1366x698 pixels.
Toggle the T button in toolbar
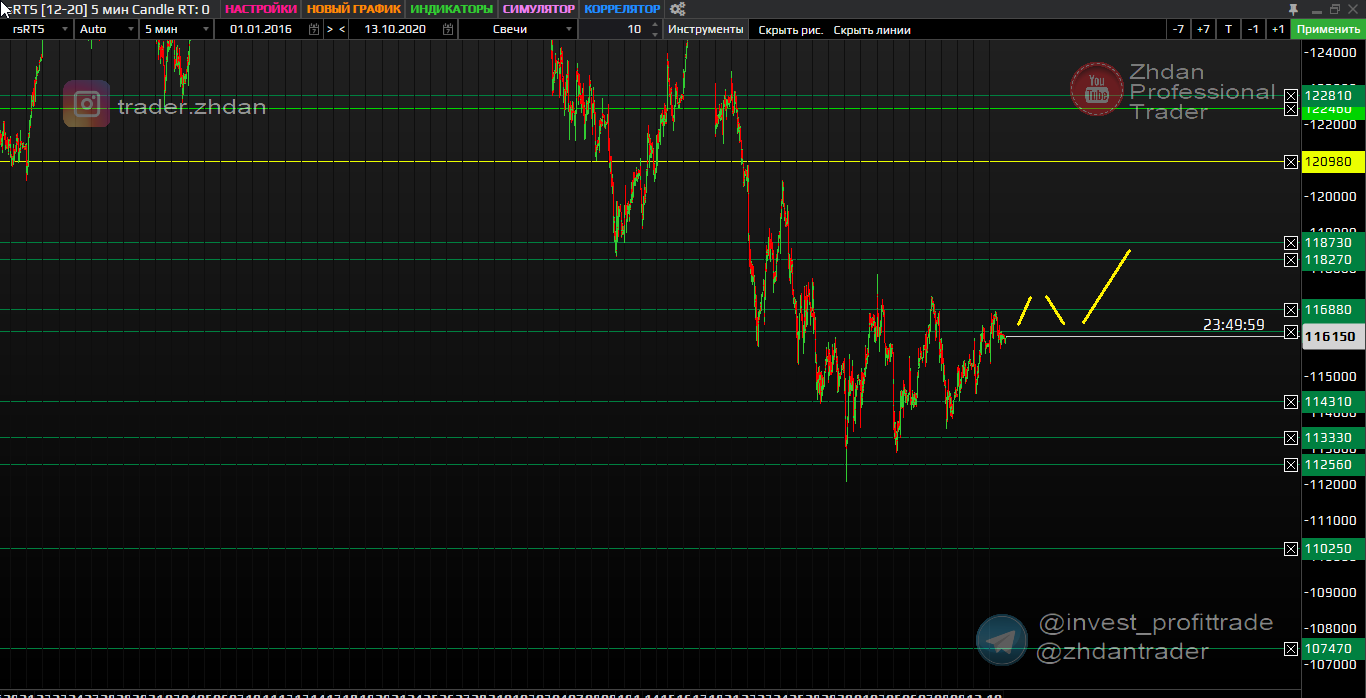pyautogui.click(x=1228, y=29)
